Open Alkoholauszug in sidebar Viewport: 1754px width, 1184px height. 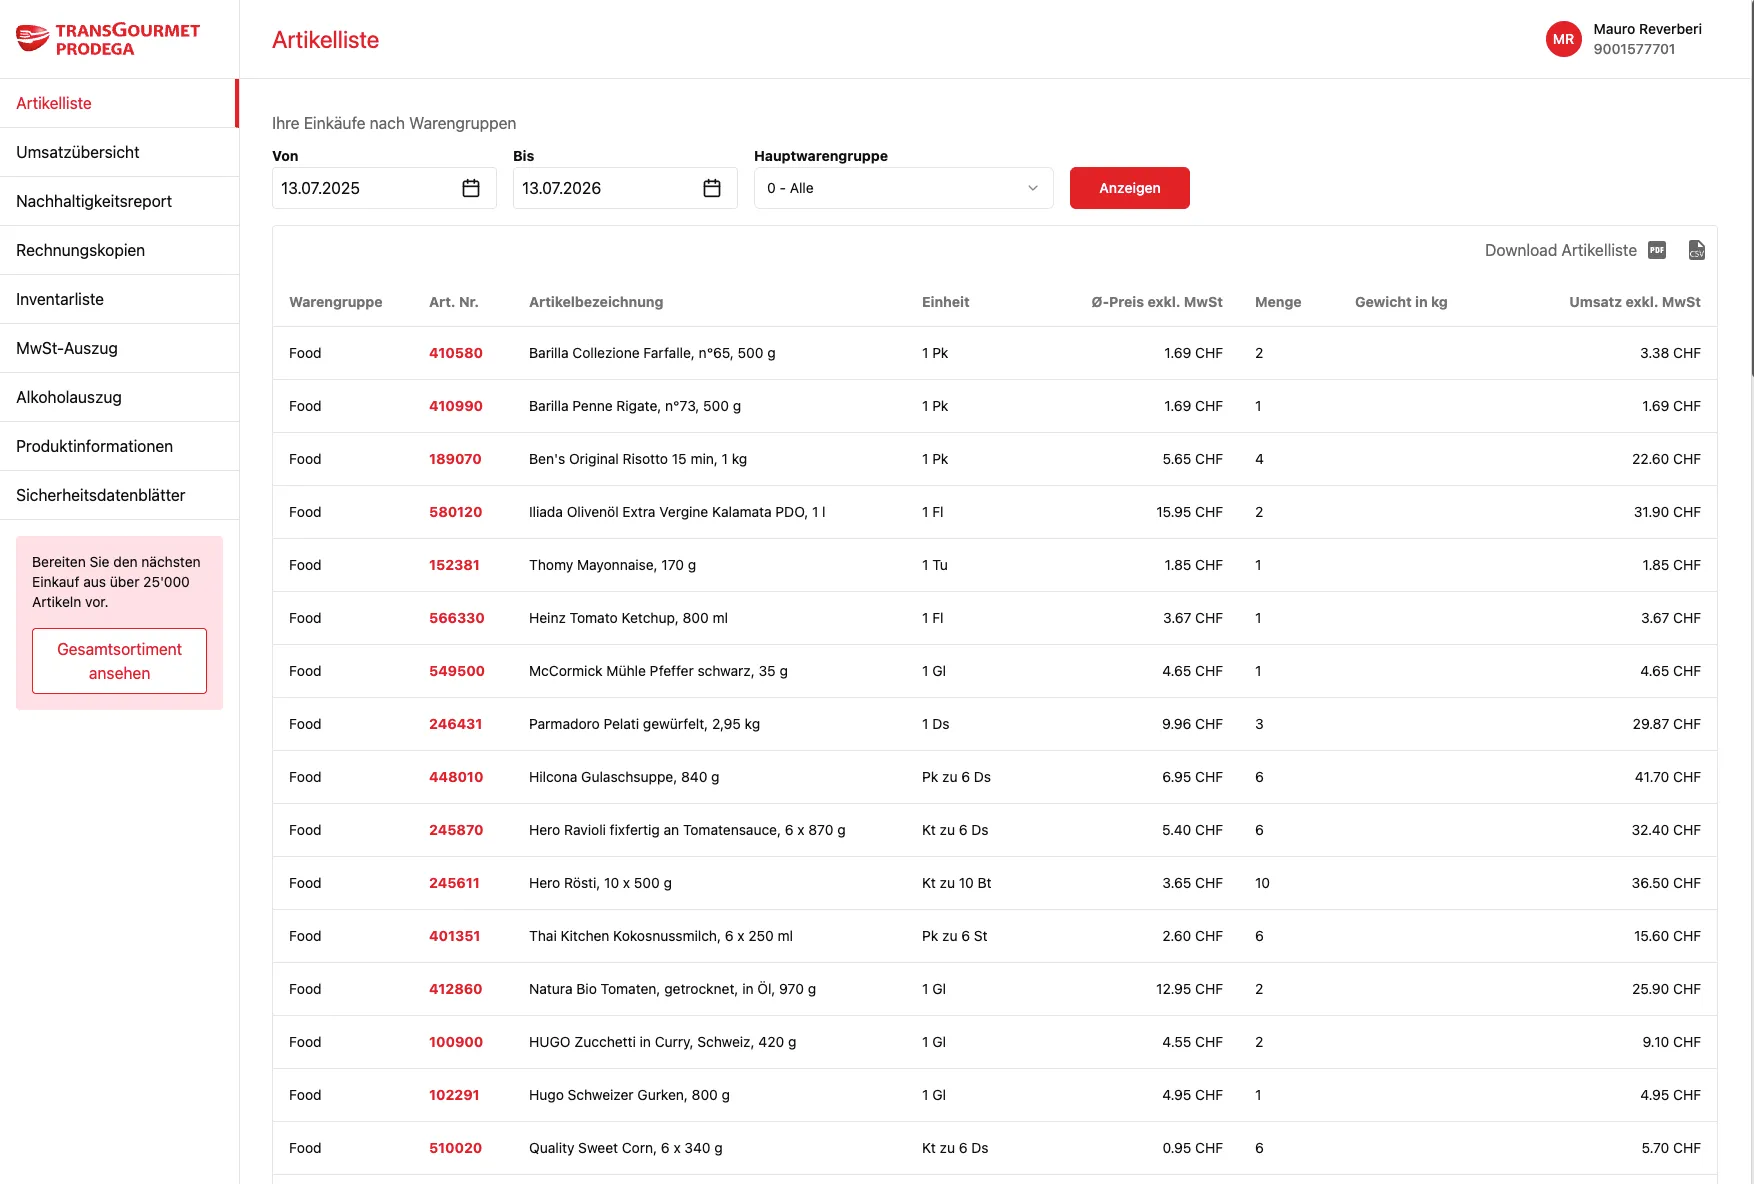coord(119,397)
